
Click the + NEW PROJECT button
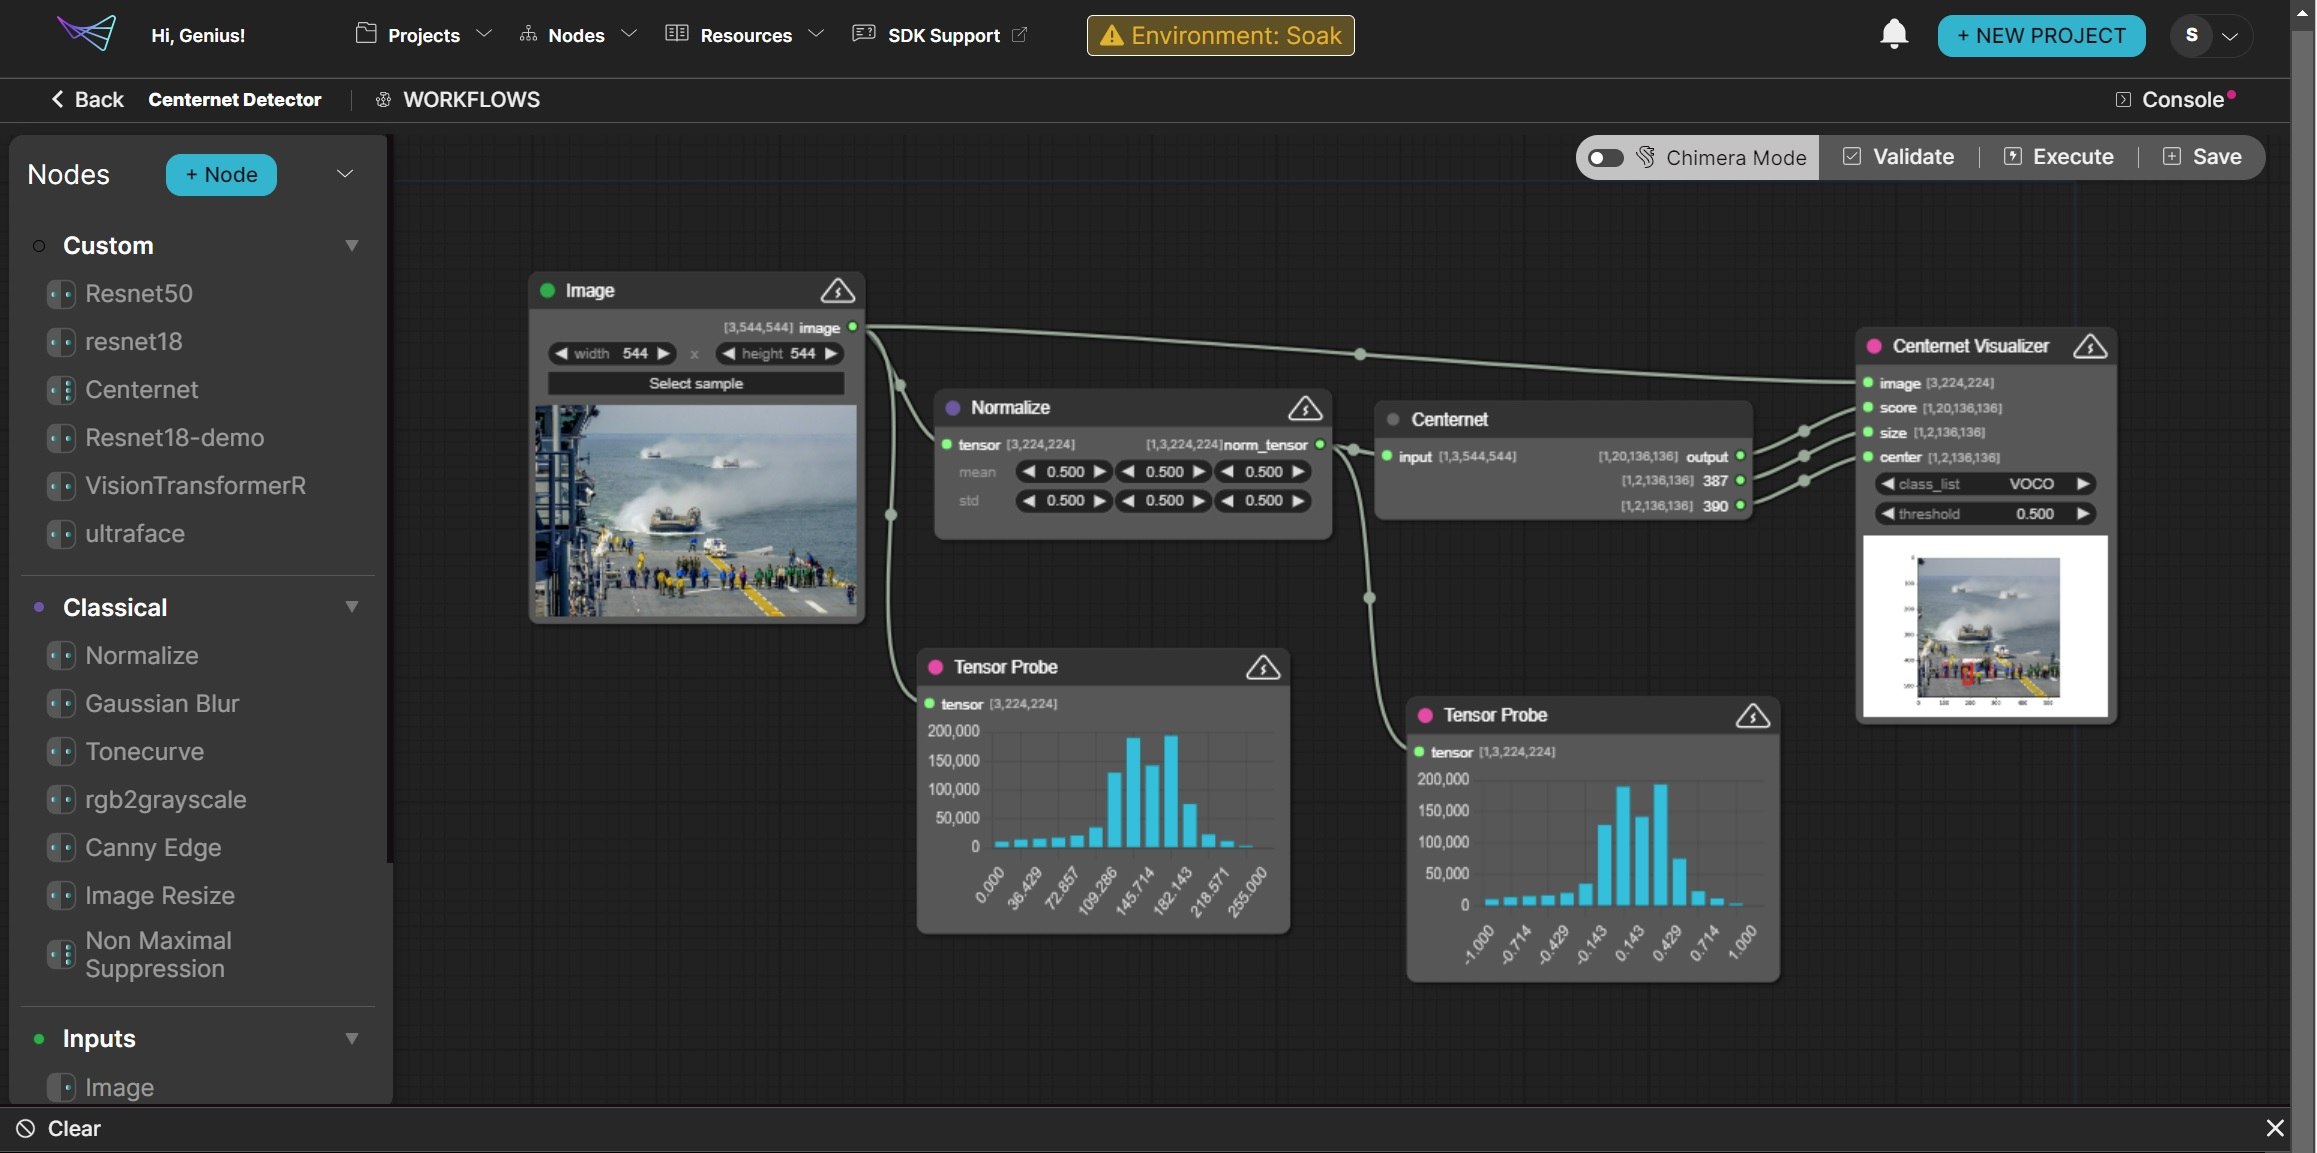[2040, 35]
